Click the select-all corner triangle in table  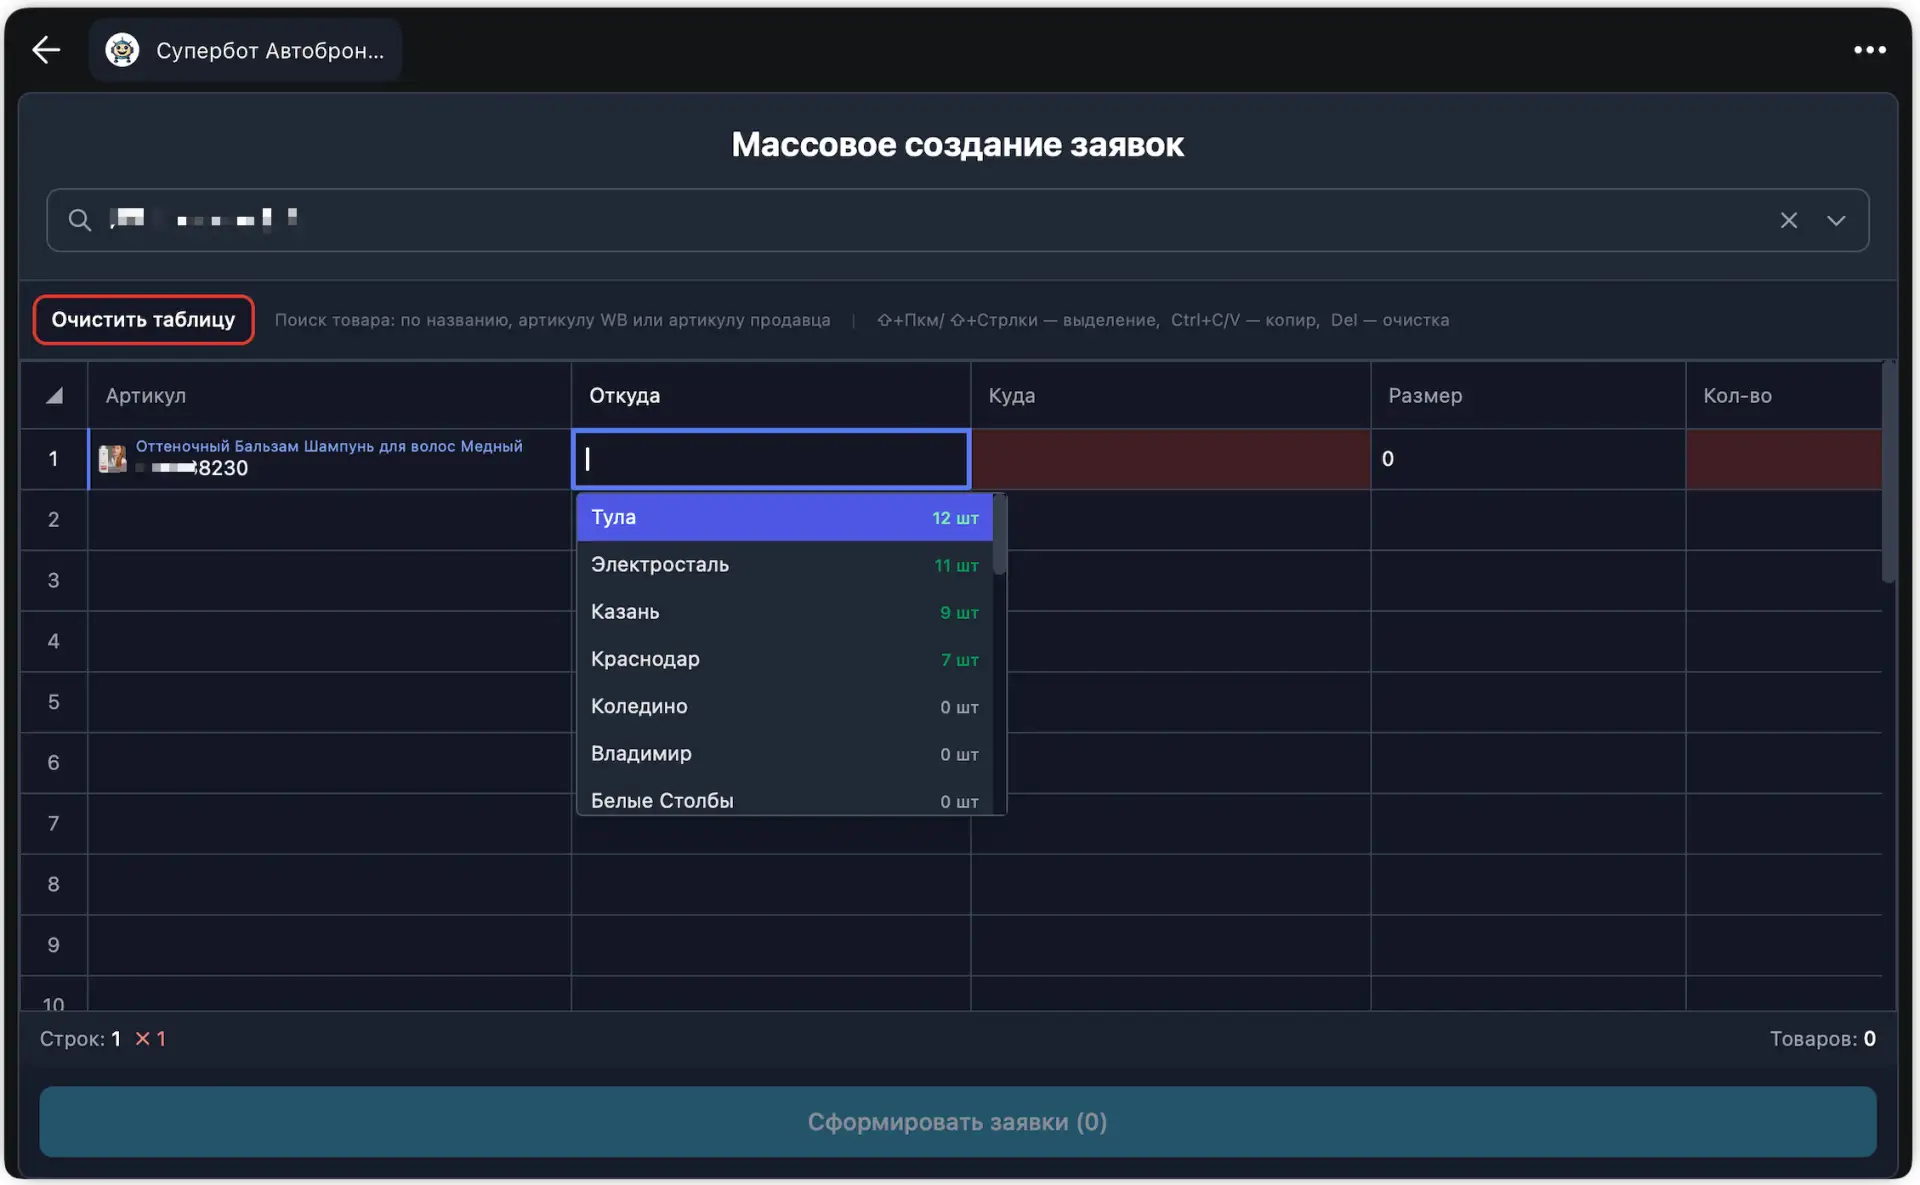(x=54, y=396)
